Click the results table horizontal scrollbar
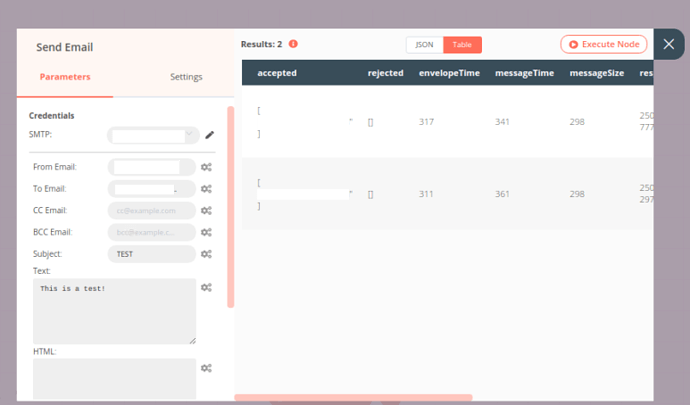The height and width of the screenshot is (405, 690). (353, 397)
